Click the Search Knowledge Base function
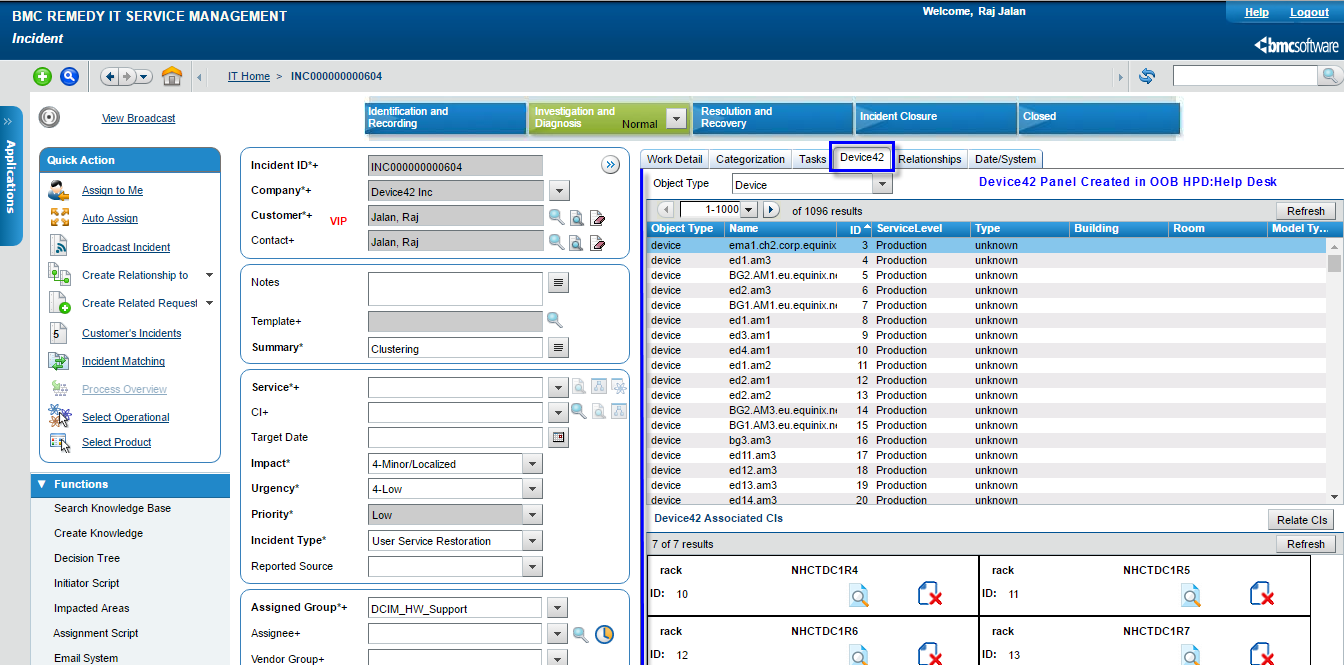 [112, 508]
